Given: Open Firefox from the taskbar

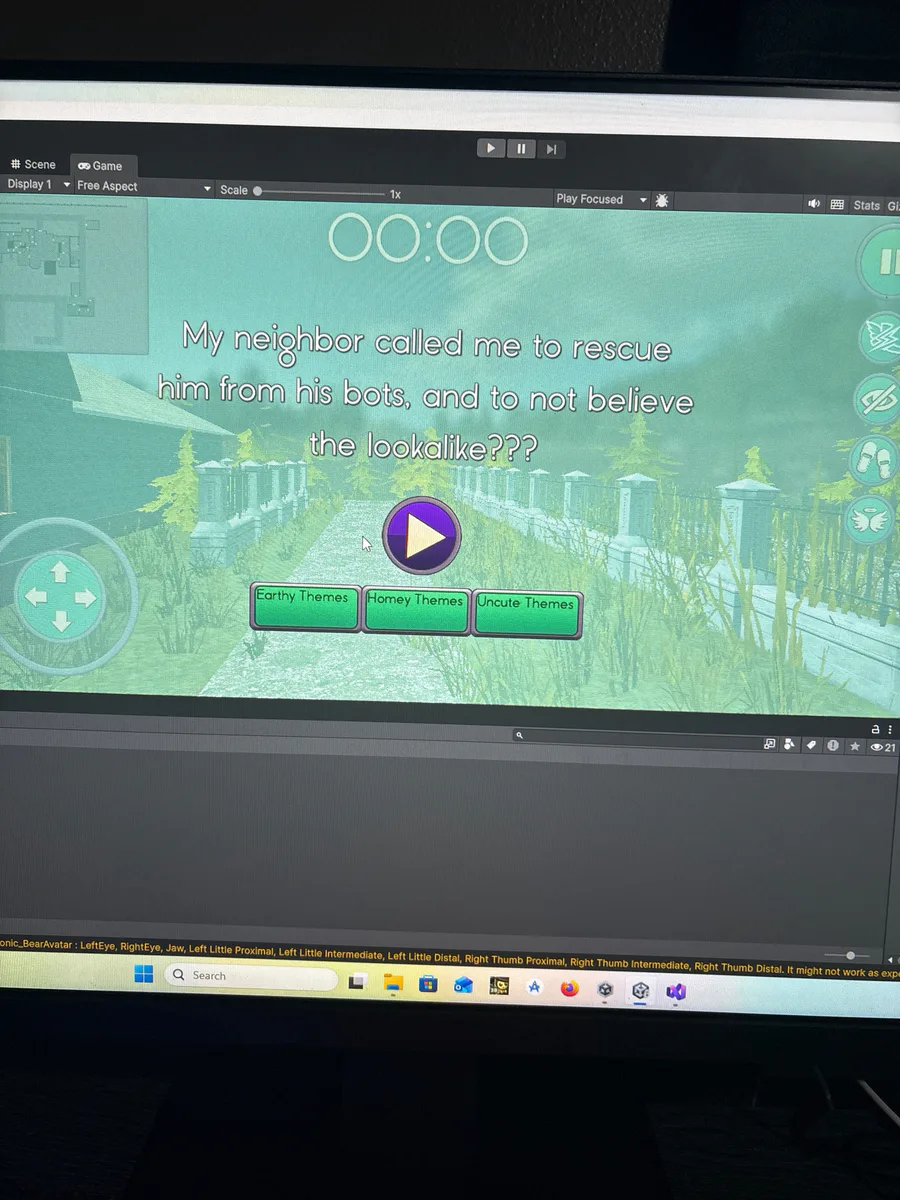Looking at the screenshot, I should pyautogui.click(x=569, y=988).
